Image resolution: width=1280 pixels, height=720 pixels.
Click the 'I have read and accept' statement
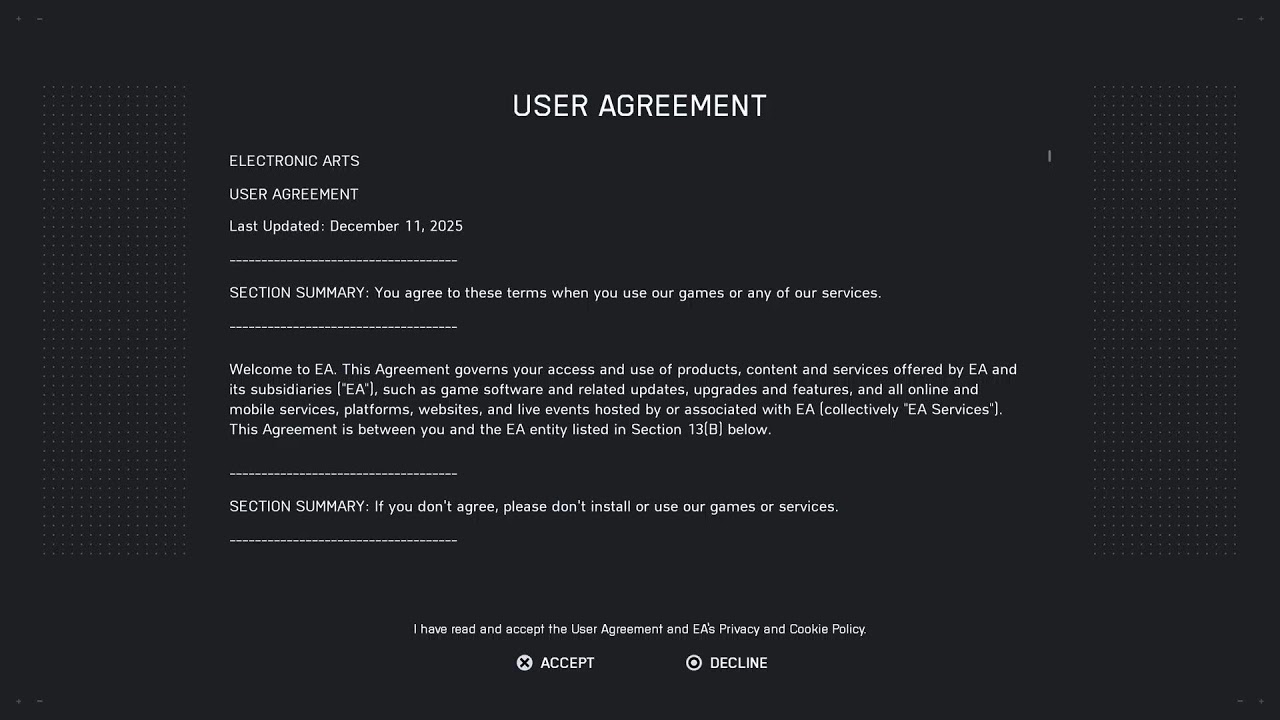click(640, 629)
